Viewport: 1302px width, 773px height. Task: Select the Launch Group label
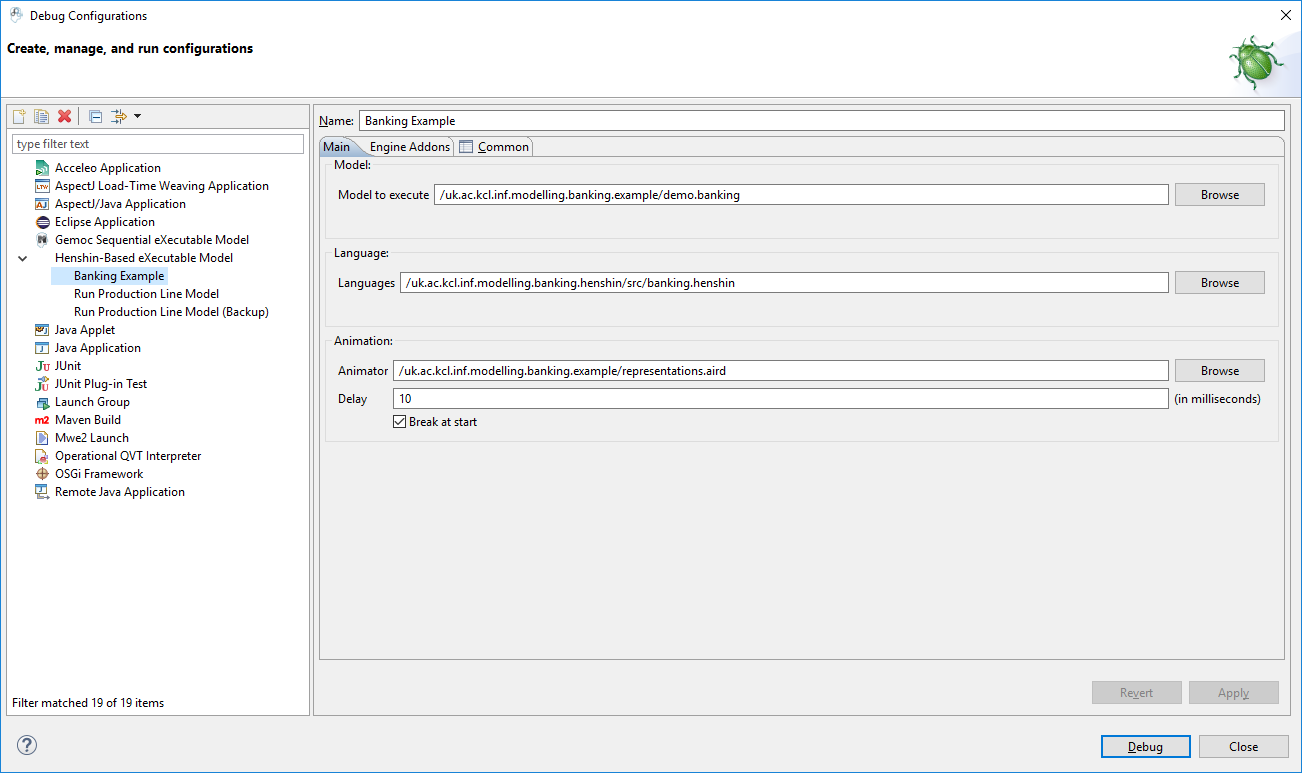point(92,402)
